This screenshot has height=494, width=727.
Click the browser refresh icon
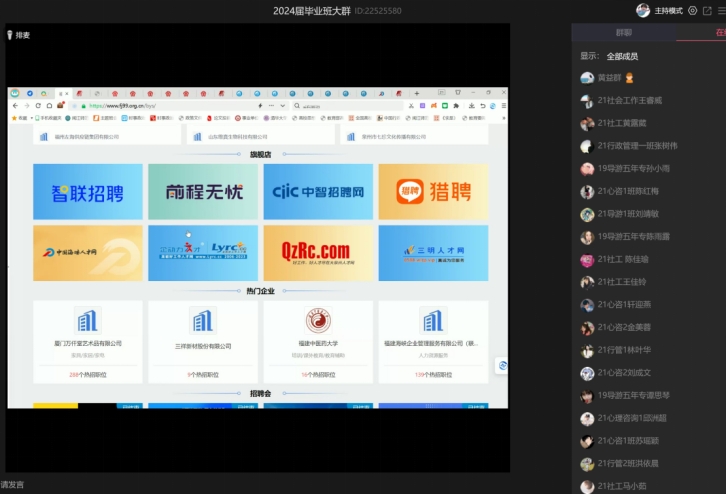38,105
